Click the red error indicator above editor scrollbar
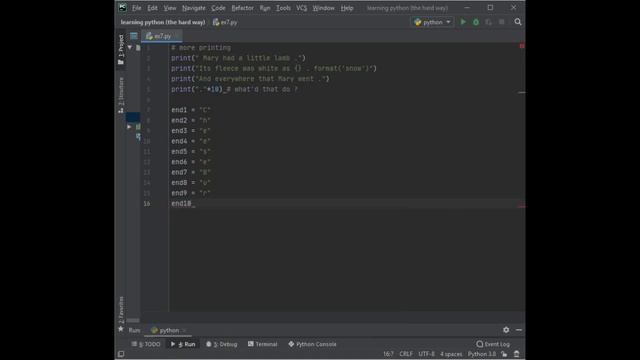Image resolution: width=640 pixels, height=360 pixels. [521, 46]
